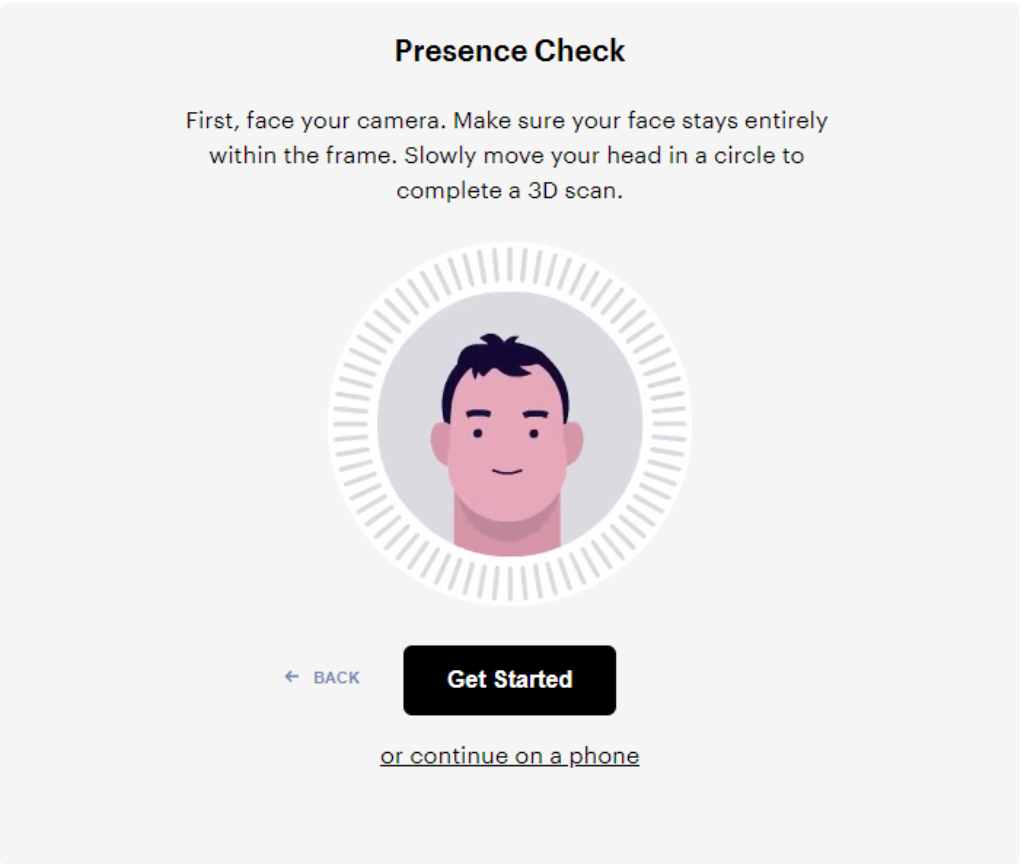Click the bottom of the scan progress ring
1024x864 pixels.
tap(509, 583)
